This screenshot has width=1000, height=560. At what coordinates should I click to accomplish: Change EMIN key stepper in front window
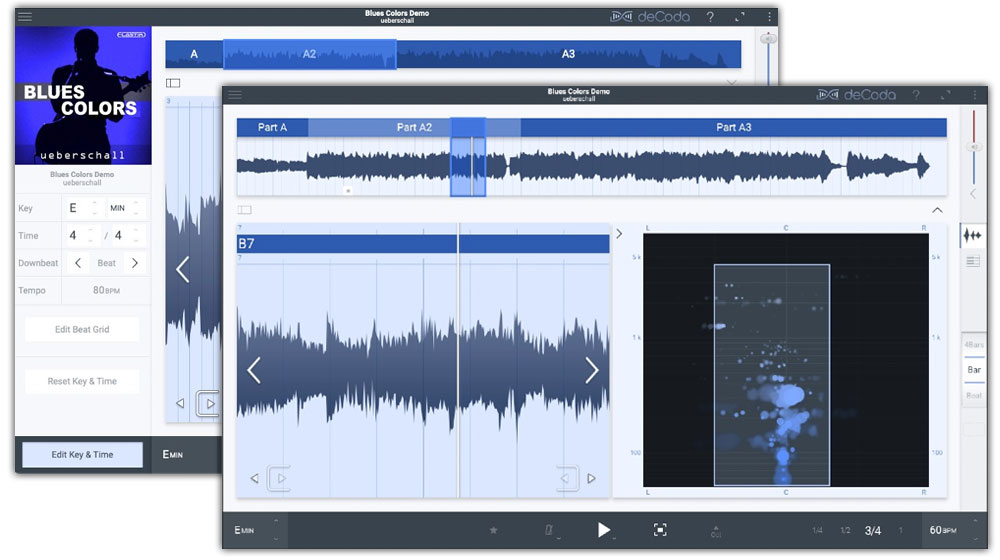[276, 530]
